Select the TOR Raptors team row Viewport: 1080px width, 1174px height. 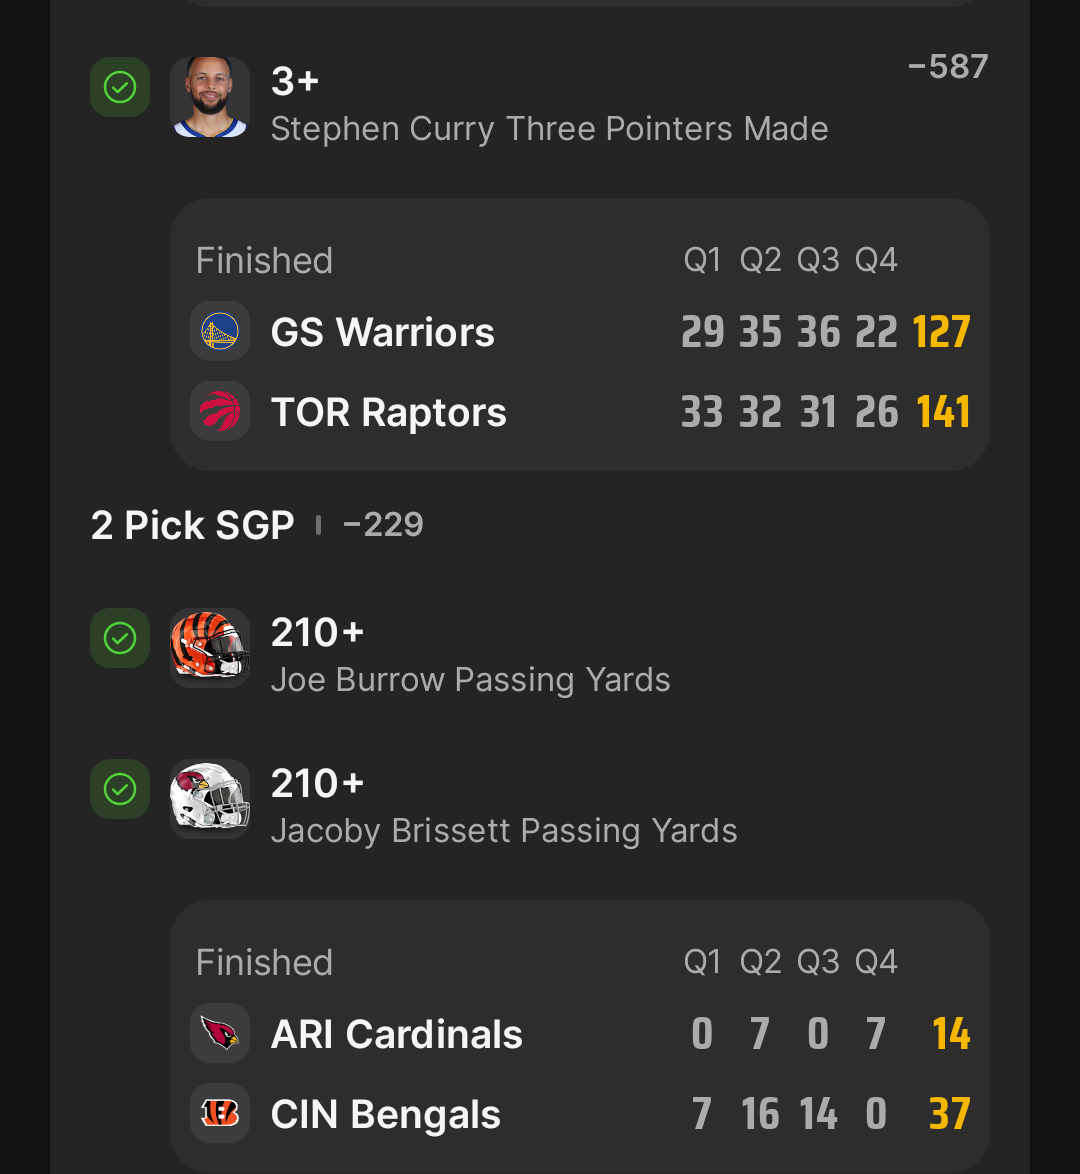pos(580,411)
